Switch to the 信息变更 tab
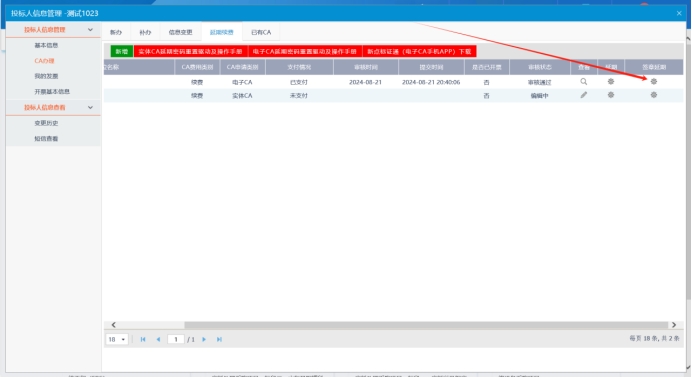The width and height of the screenshot is (692, 378). click(180, 32)
